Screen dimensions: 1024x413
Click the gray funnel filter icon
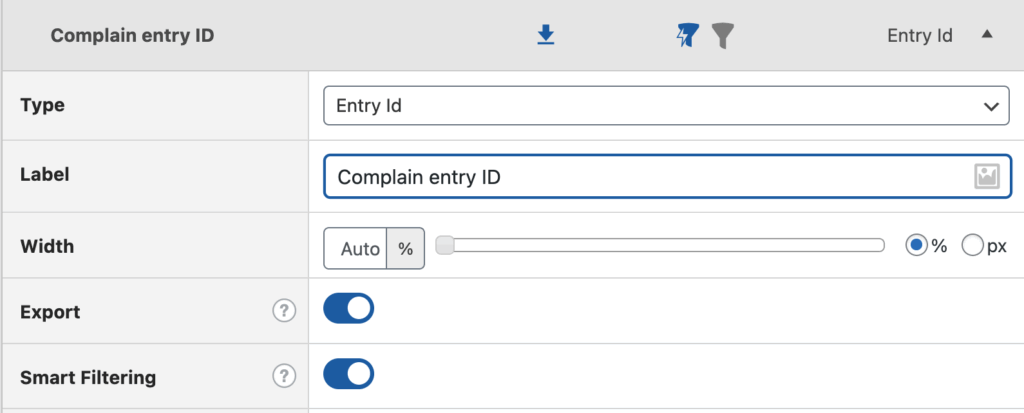tap(722, 36)
